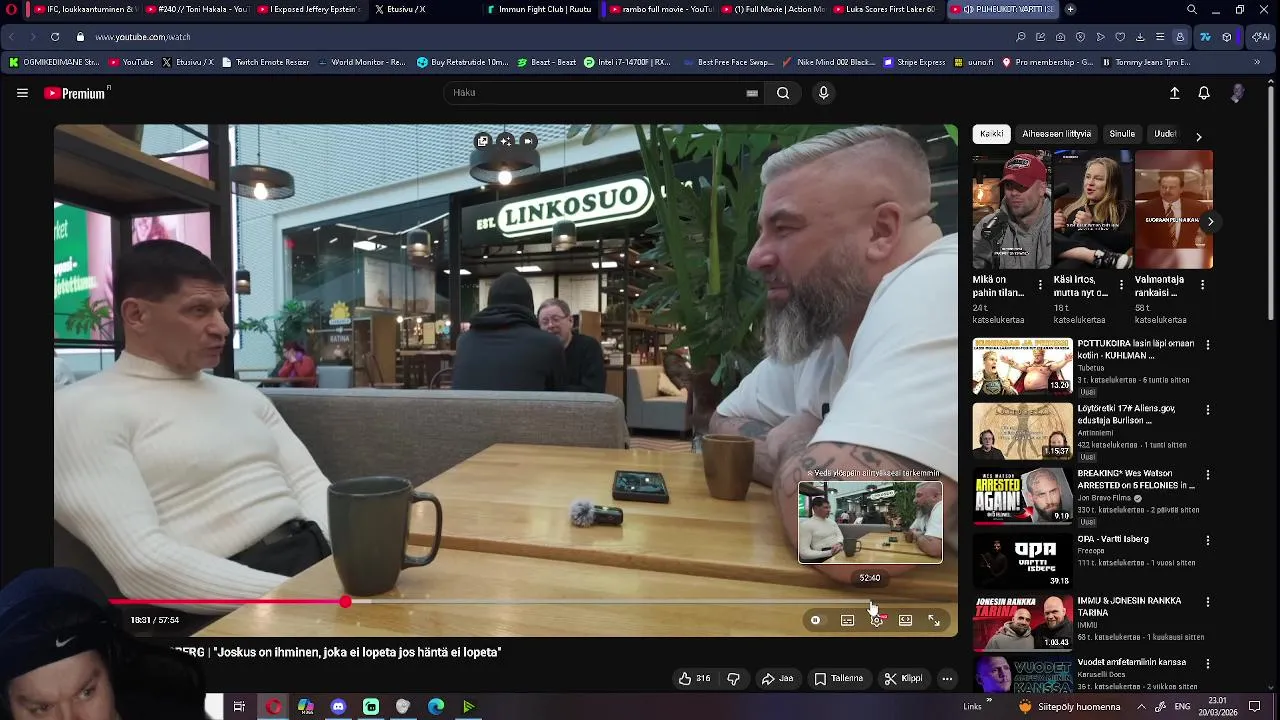Open the Siitepöly huomenna weather widget
Viewport: 1280px width, 720px height.
point(1068,707)
